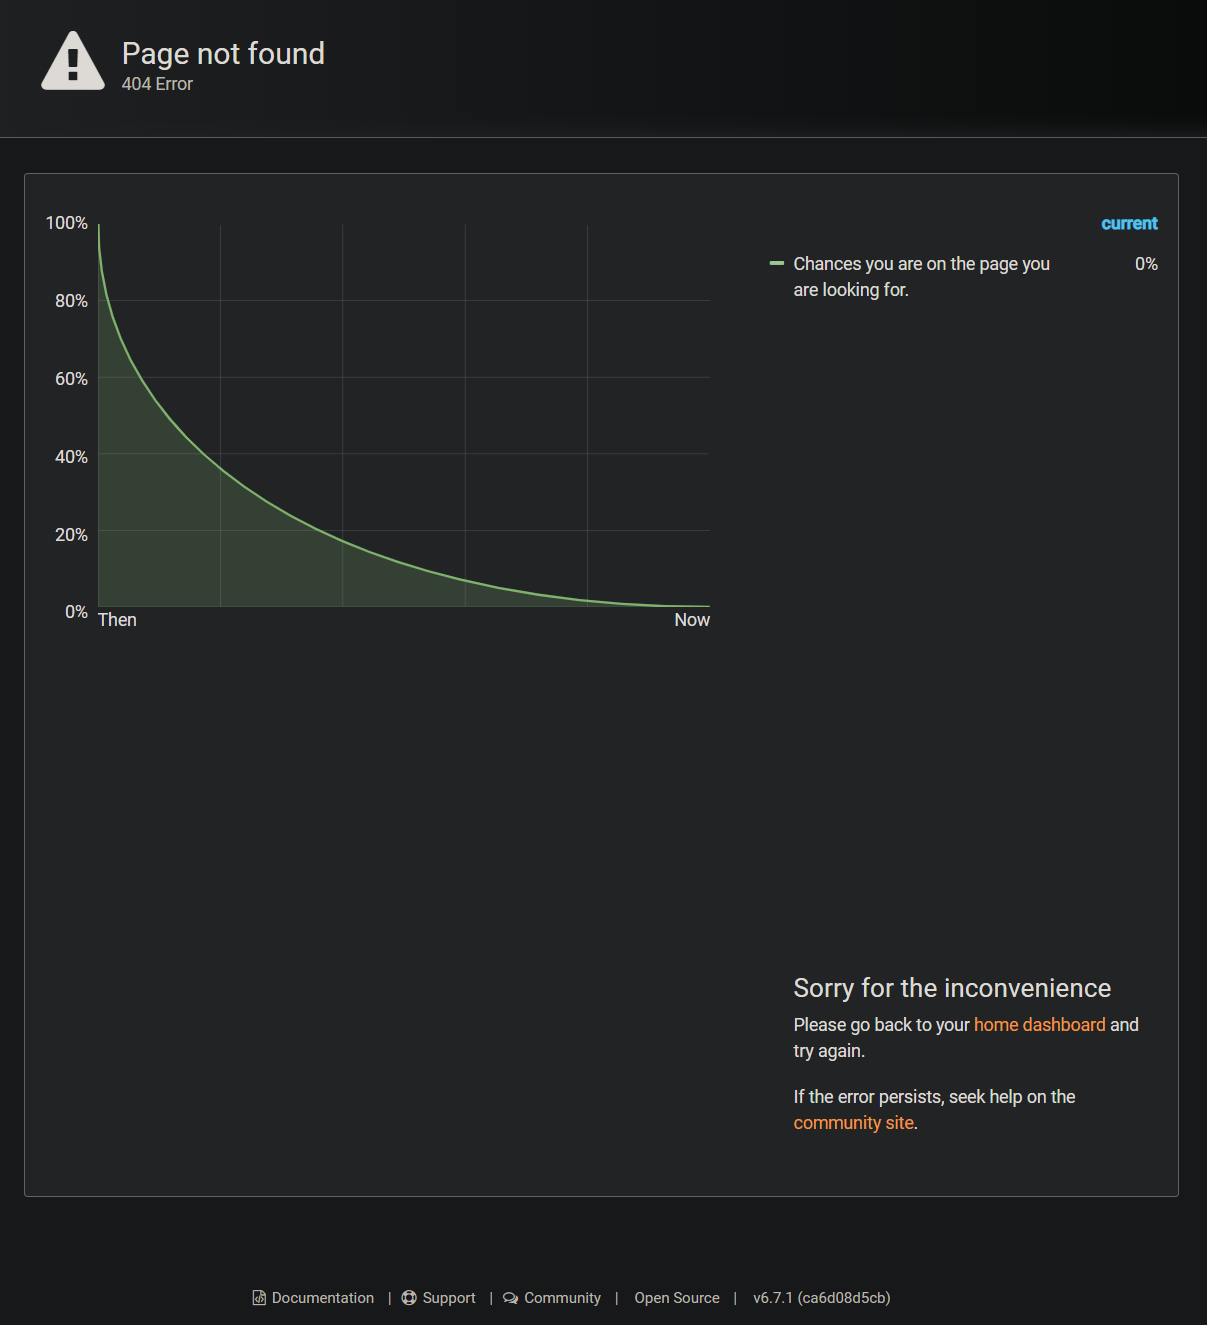Click the green legend series marker
Viewport: 1207px width, 1325px height.
click(777, 263)
